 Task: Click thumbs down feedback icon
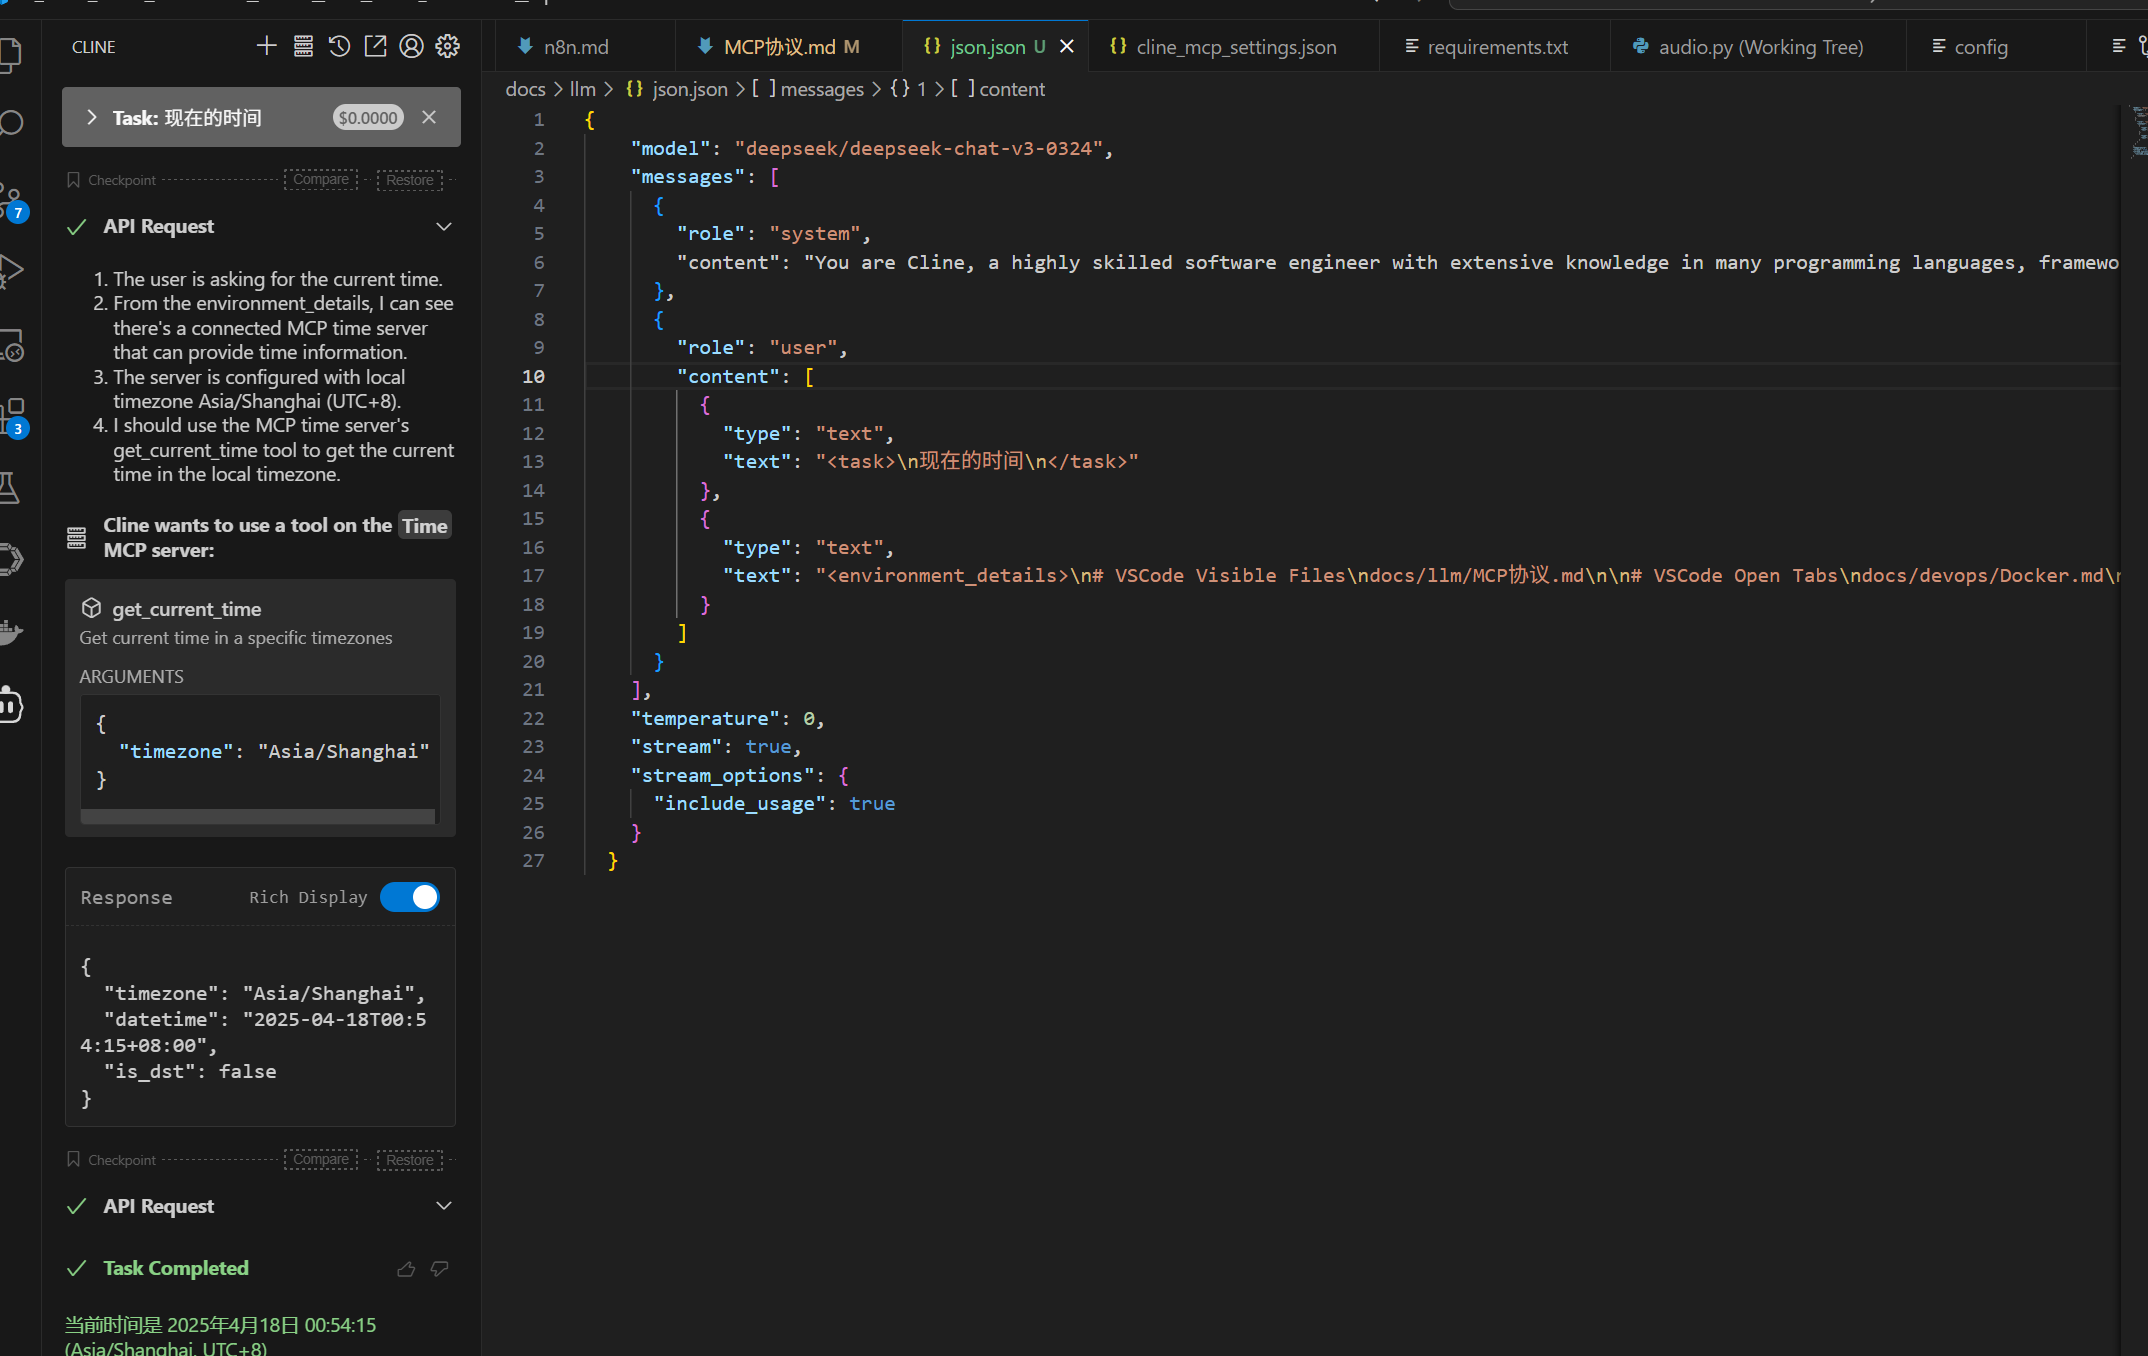(439, 1269)
